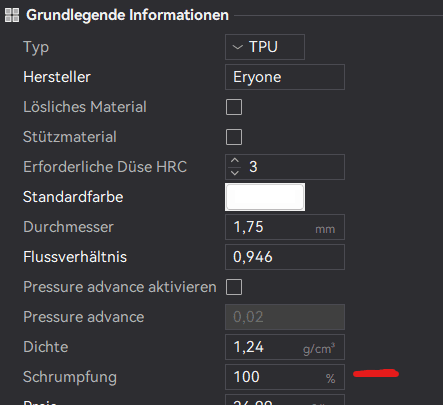This screenshot has width=443, height=405.
Task: Click the grid icon beside Grundlegende Informationen
Action: pos(12,15)
